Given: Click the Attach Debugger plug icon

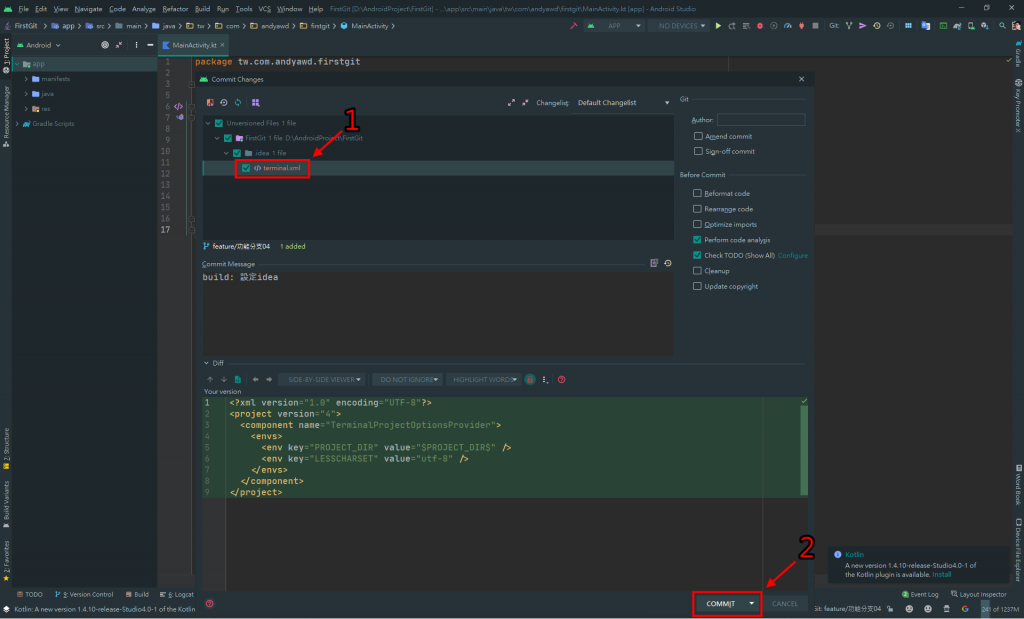Looking at the screenshot, I should tap(801, 26).
